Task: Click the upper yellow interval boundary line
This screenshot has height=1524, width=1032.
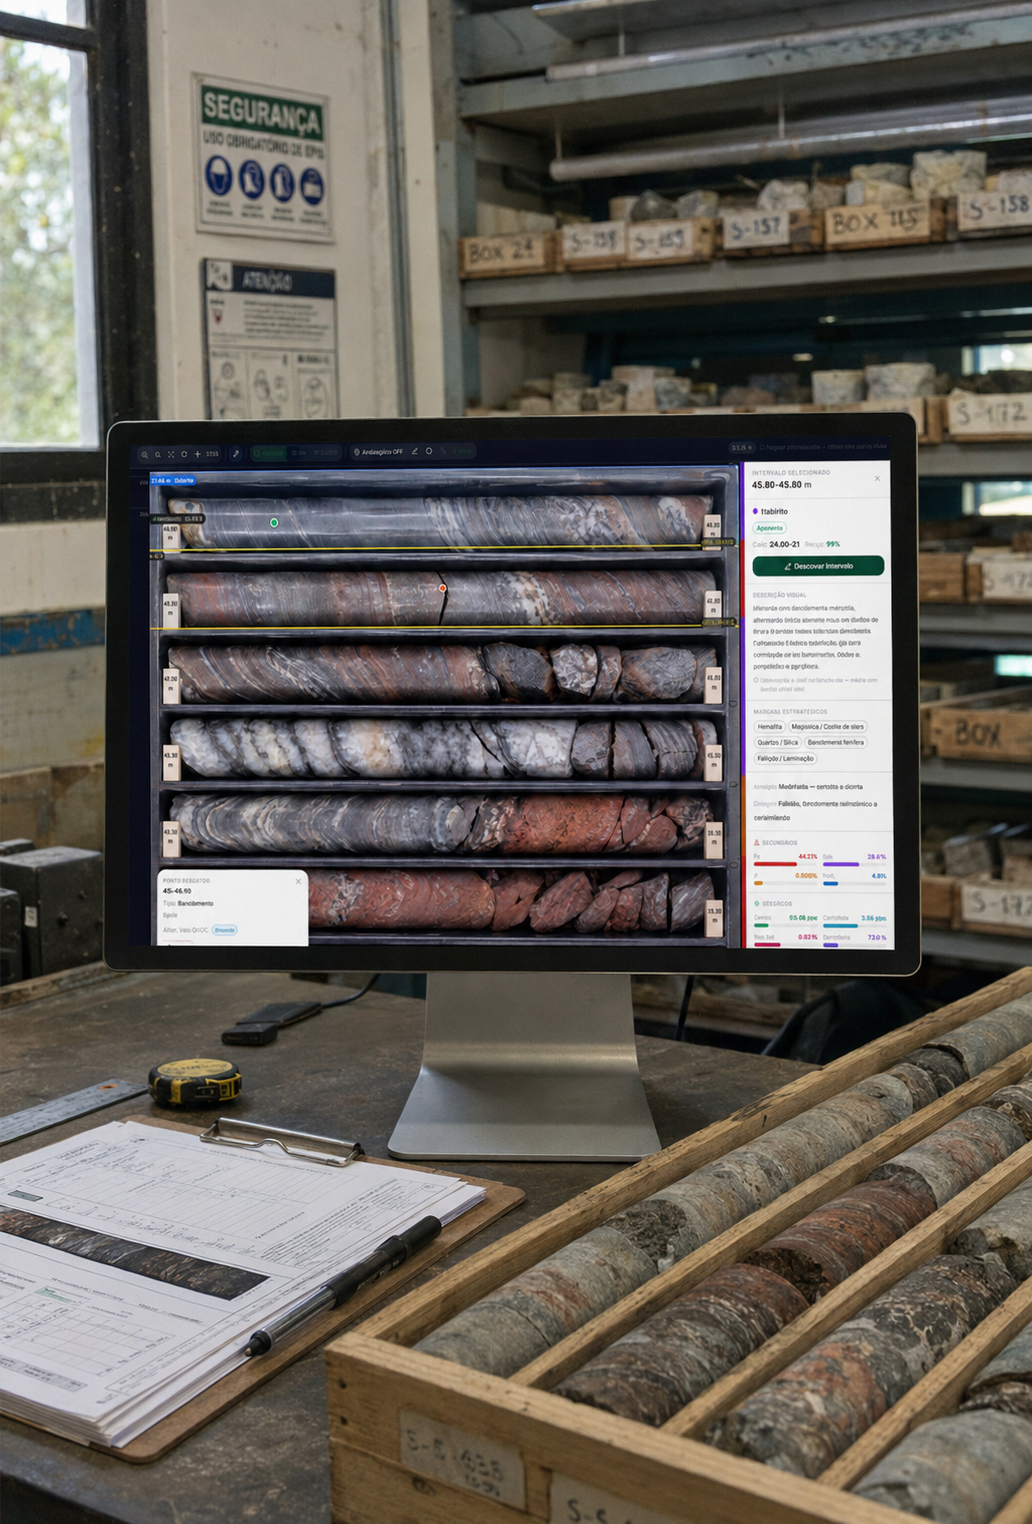Action: pyautogui.click(x=442, y=548)
